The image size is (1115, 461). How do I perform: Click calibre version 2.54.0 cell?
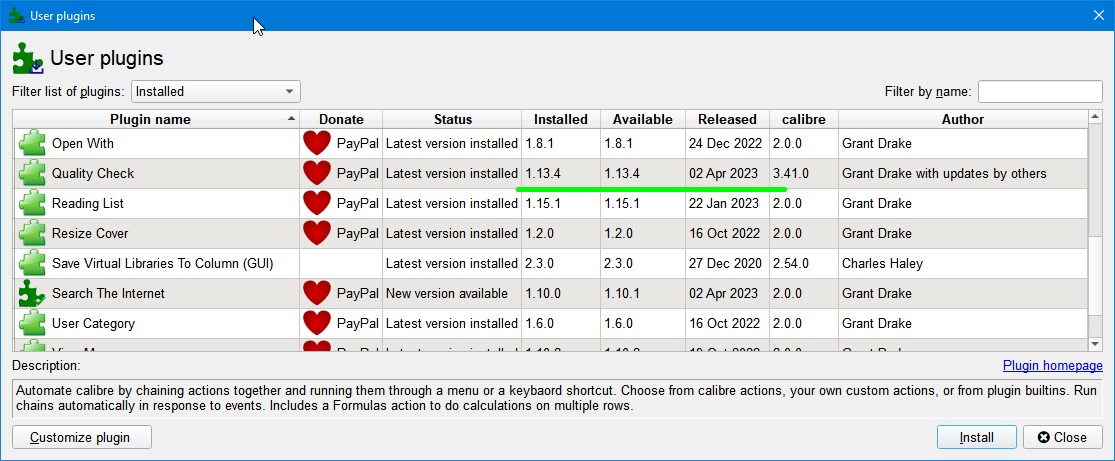pos(804,263)
